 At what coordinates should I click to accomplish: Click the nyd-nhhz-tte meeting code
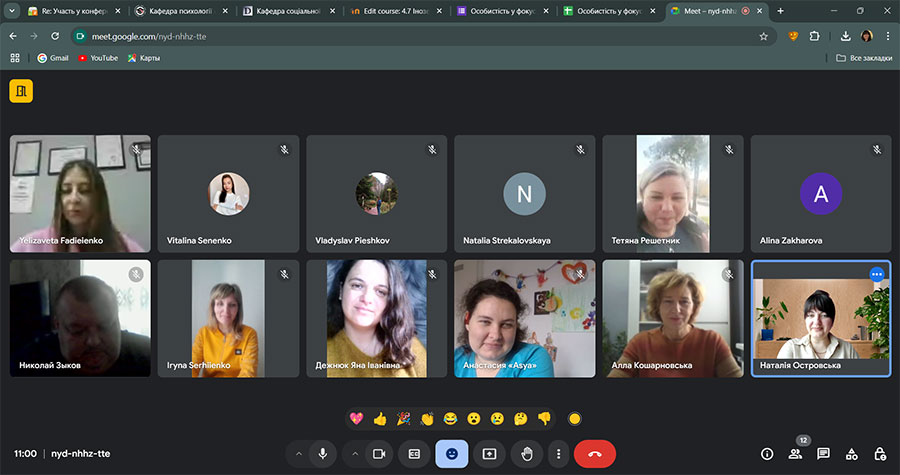[x=80, y=454]
